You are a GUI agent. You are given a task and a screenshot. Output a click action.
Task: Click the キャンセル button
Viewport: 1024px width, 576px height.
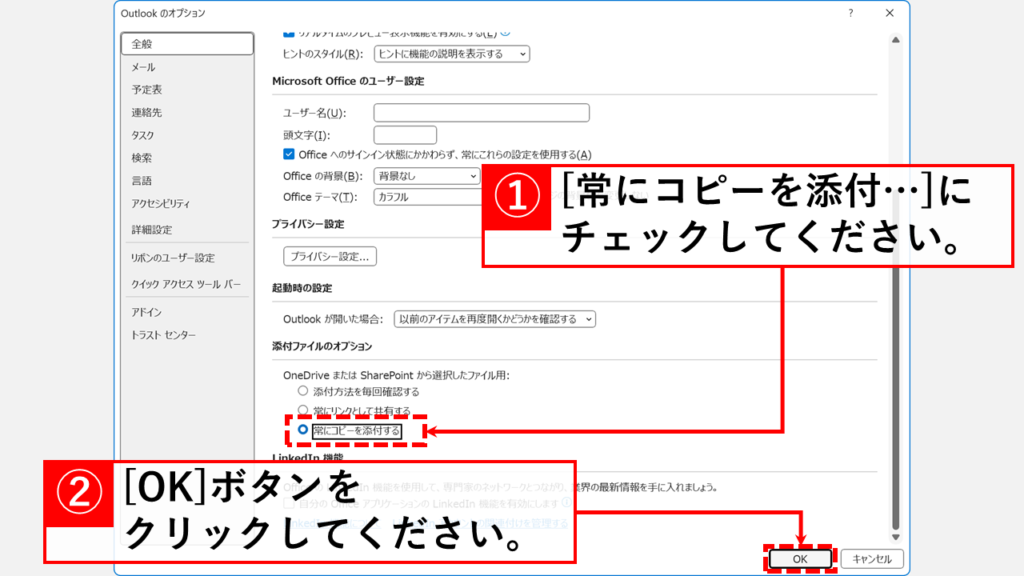click(872, 559)
